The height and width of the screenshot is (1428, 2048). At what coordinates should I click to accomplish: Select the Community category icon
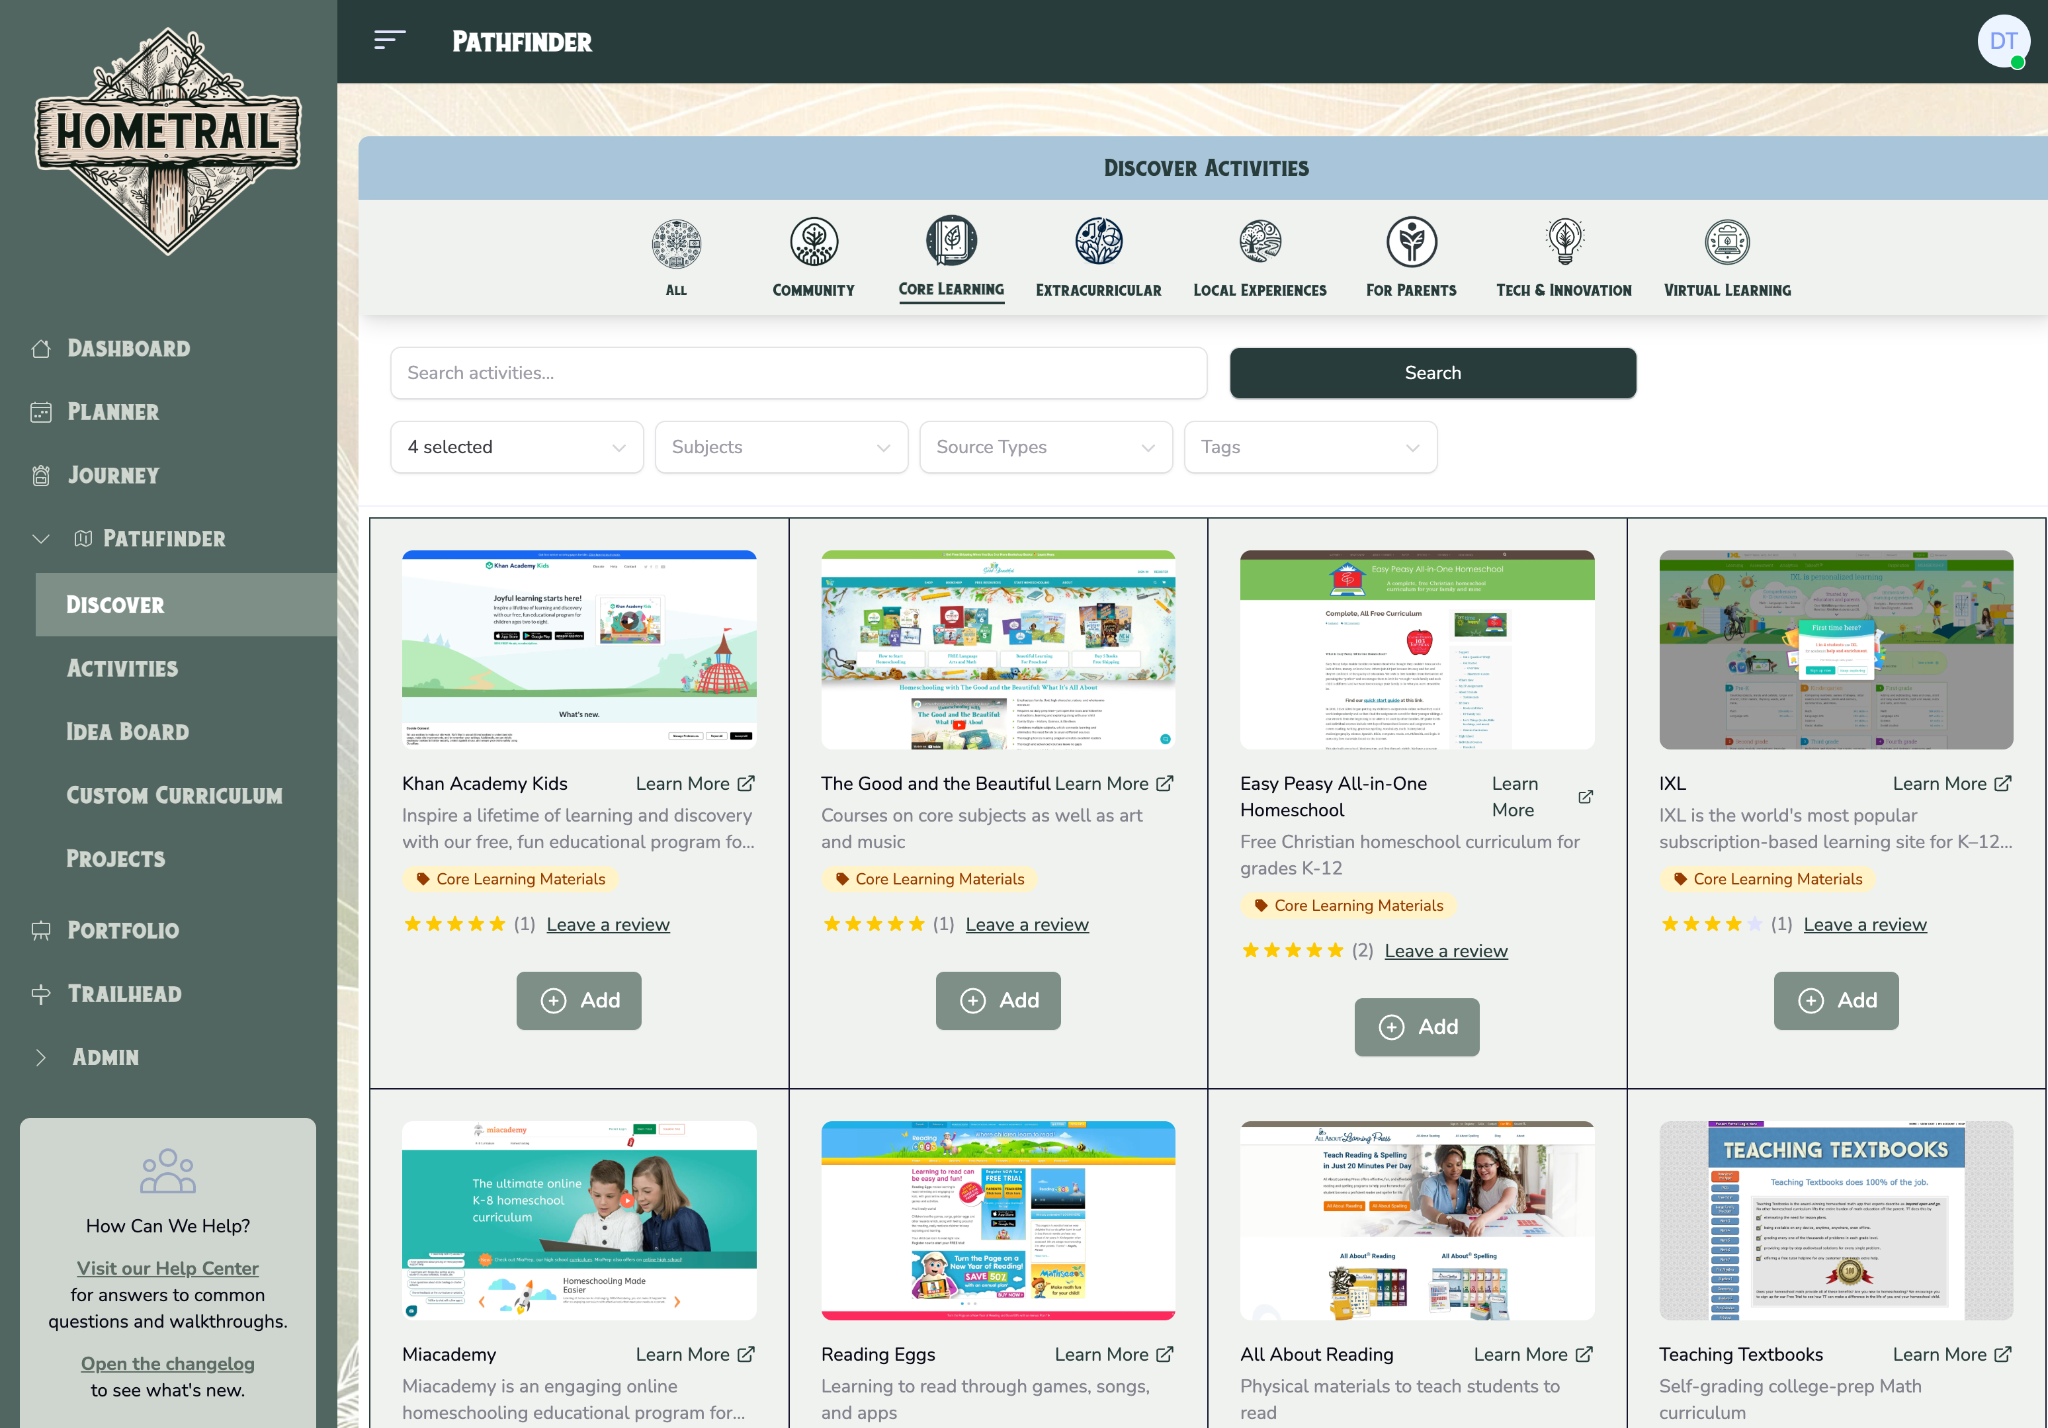[x=814, y=242]
